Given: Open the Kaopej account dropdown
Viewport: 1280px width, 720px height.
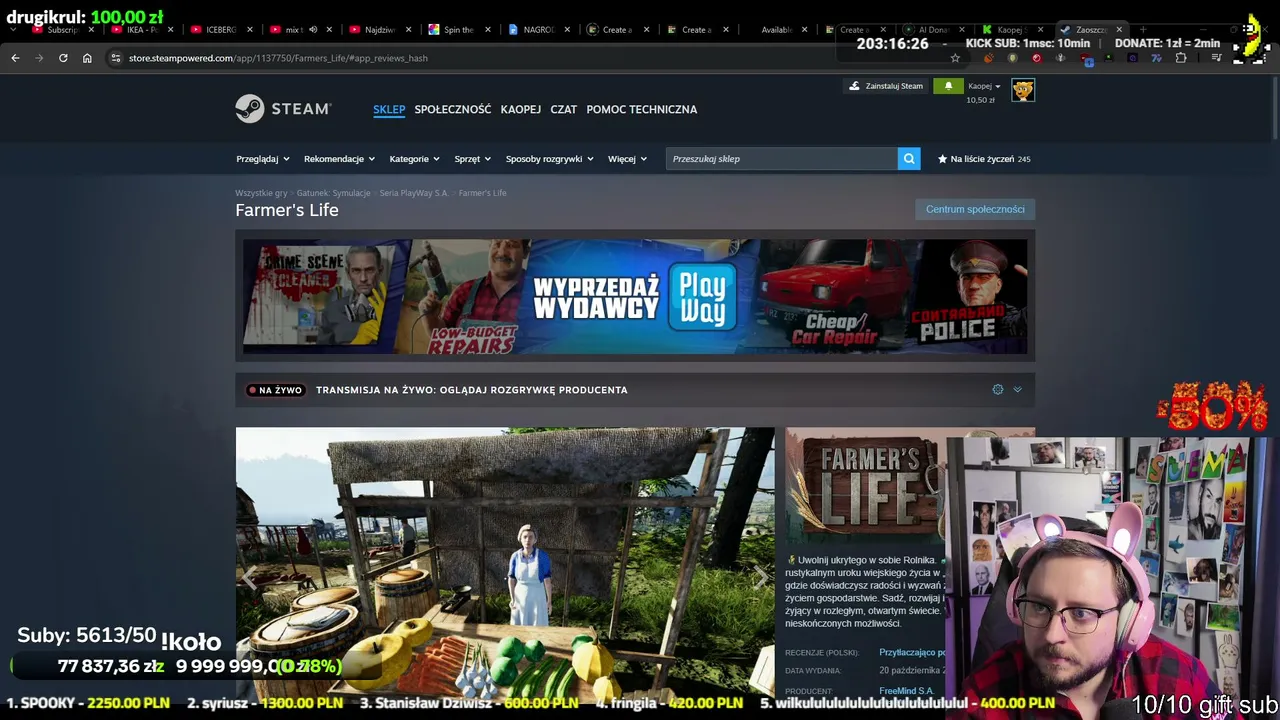Looking at the screenshot, I should (x=984, y=86).
